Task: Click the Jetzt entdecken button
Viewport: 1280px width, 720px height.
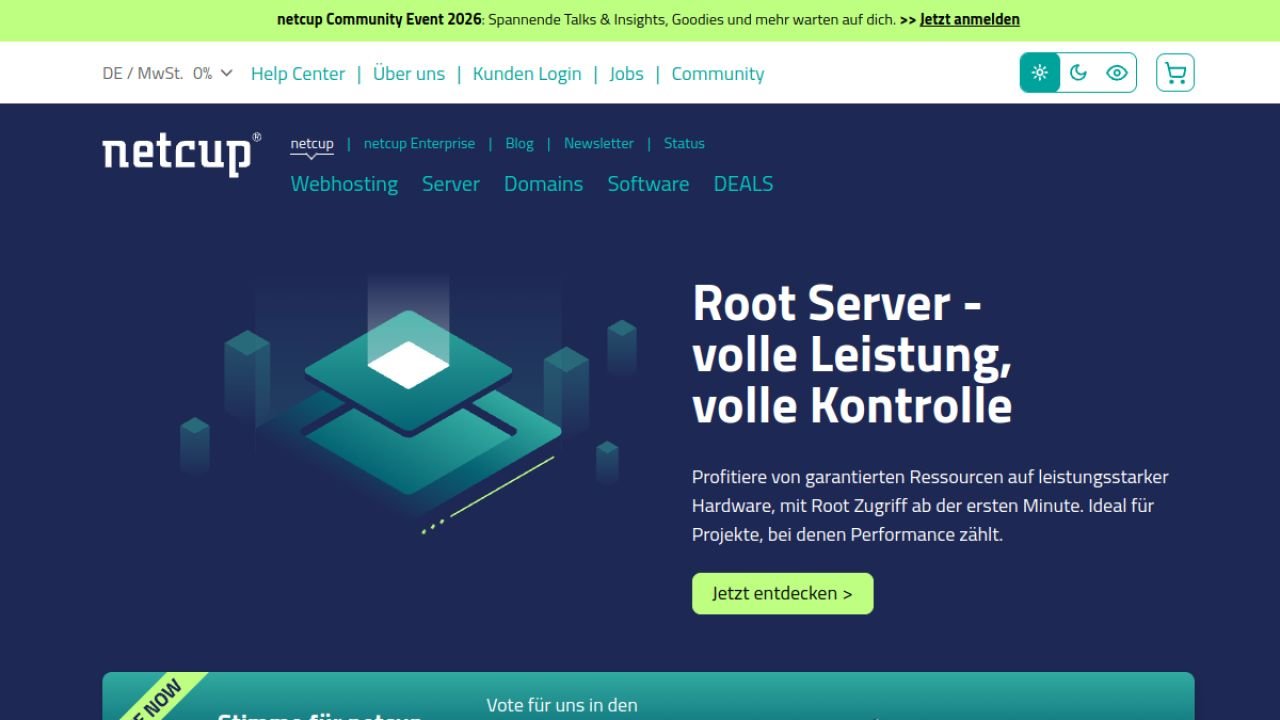Action: pos(783,594)
